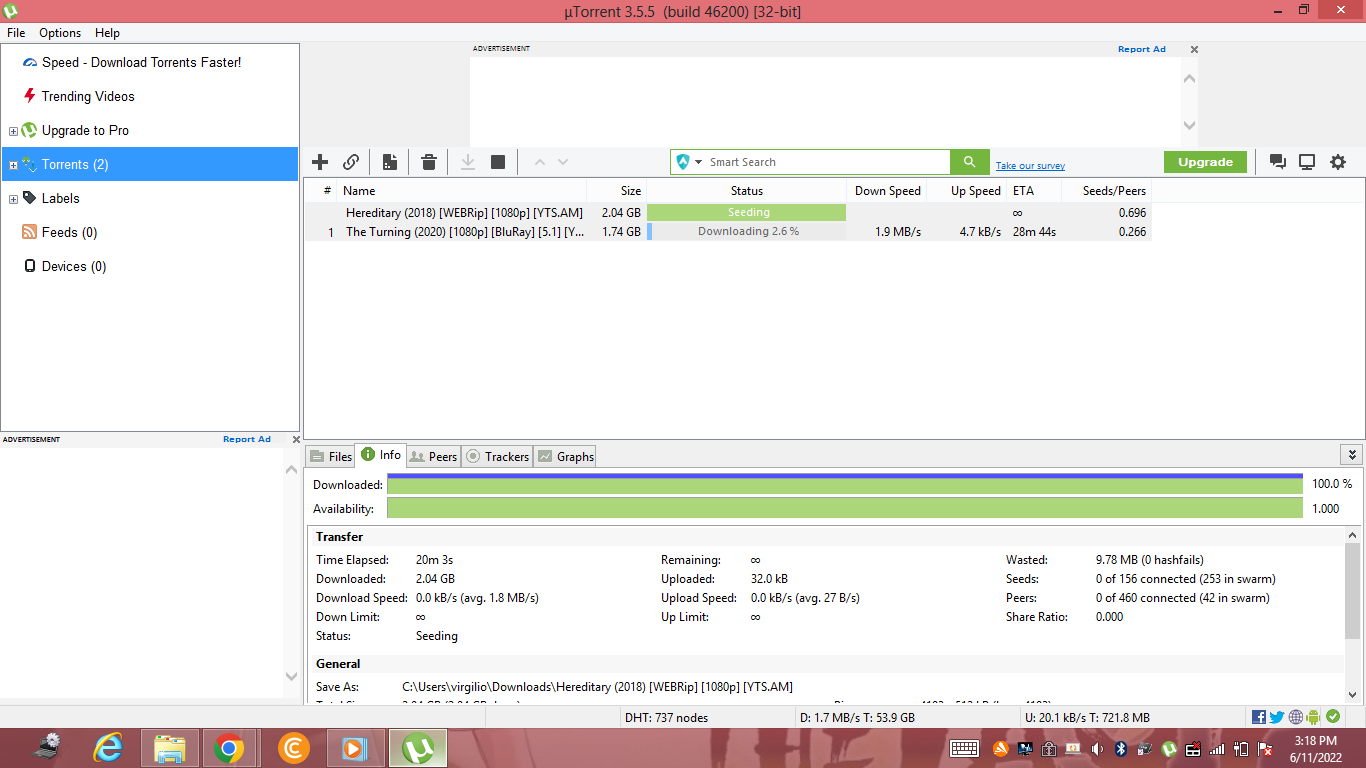The width and height of the screenshot is (1366, 768).
Task: Click Report Ad link in top advertisement
Action: 1142,49
